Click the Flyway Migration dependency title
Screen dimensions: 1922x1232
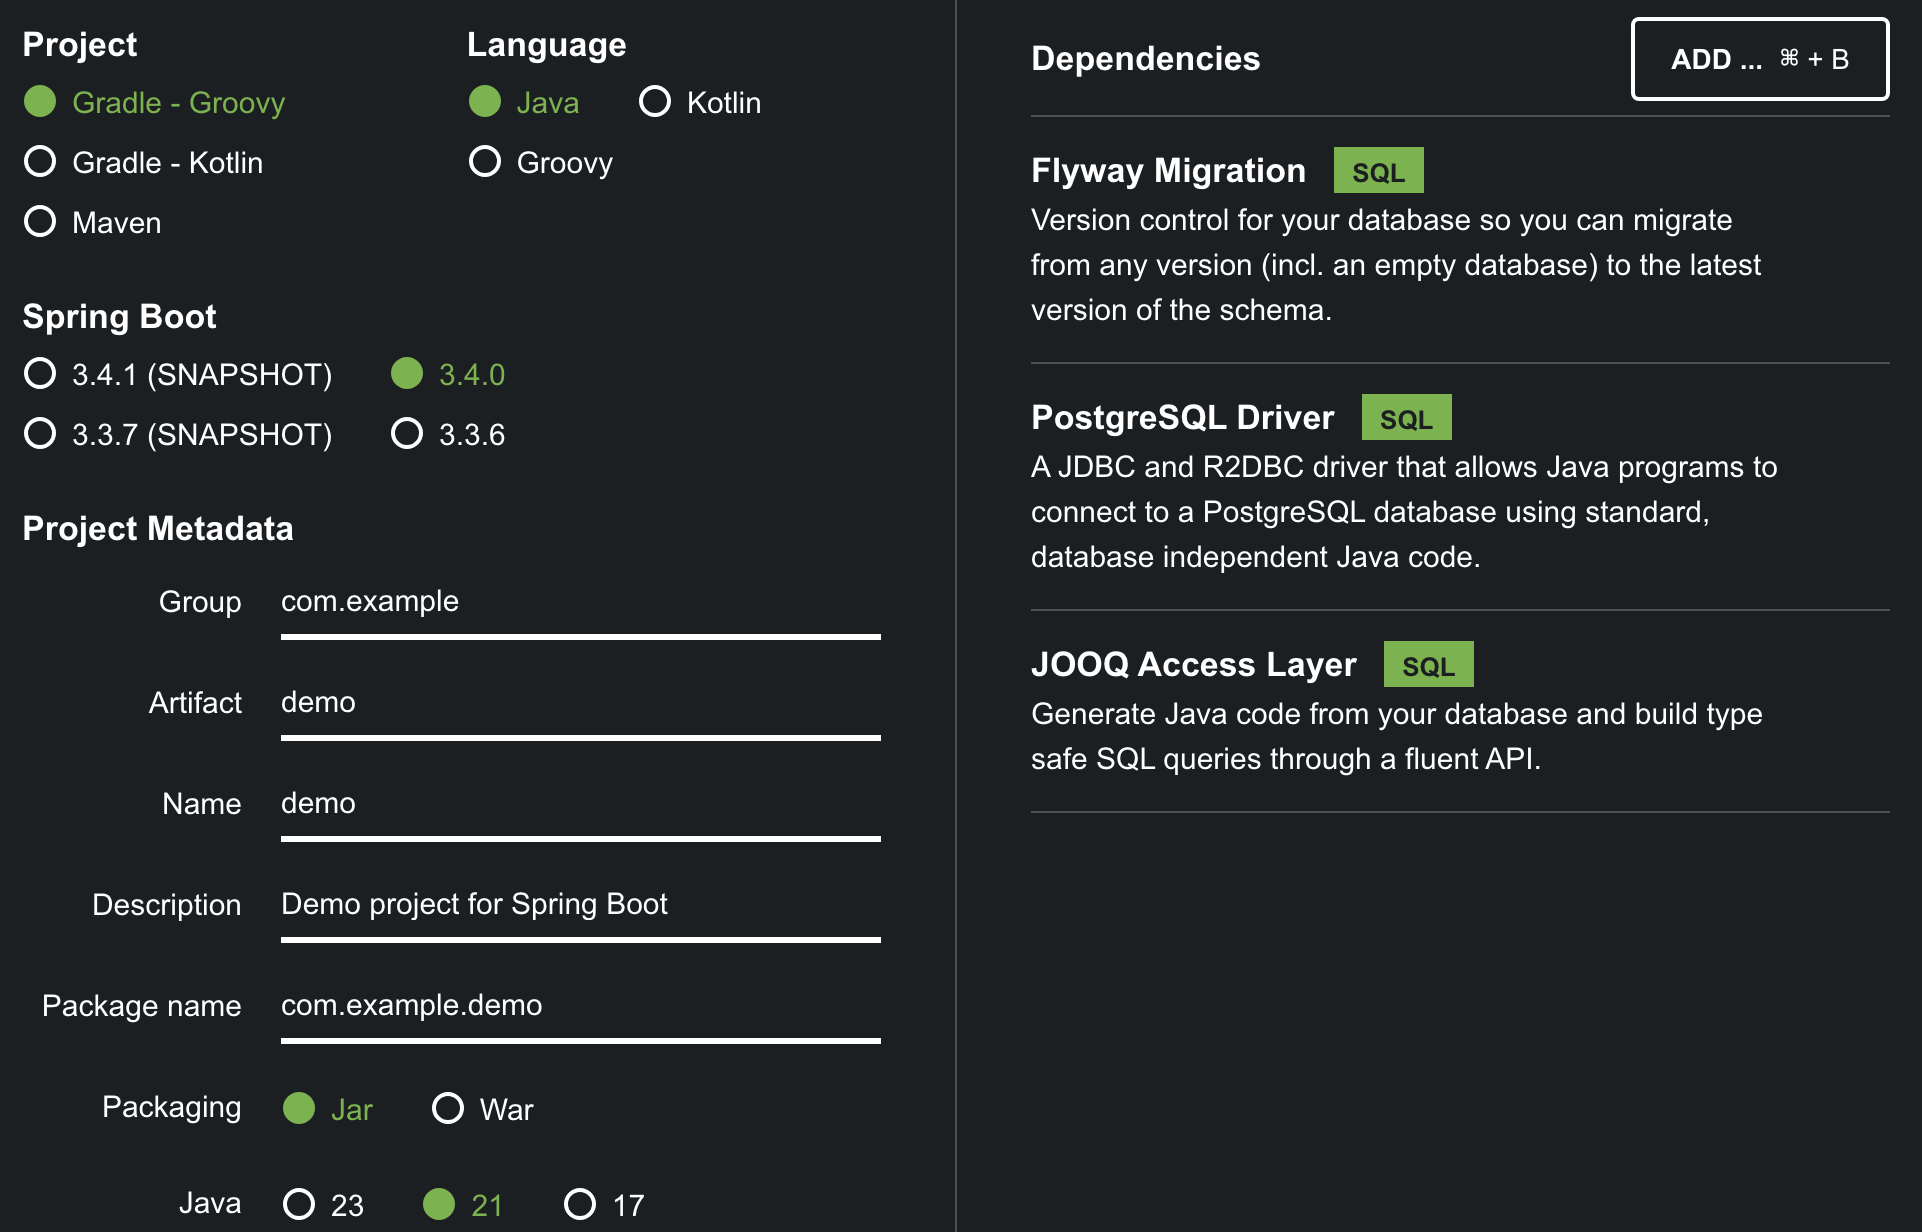[1168, 171]
